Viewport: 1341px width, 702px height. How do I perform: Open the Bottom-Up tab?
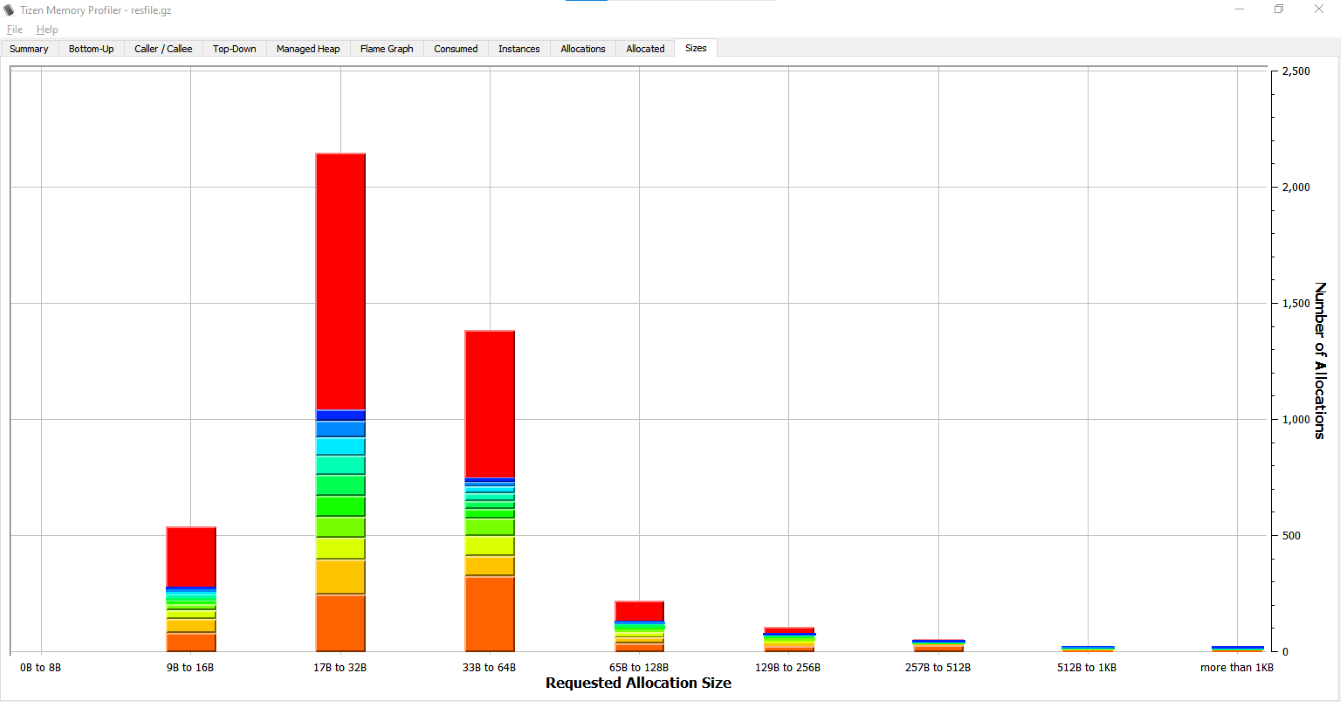(90, 48)
